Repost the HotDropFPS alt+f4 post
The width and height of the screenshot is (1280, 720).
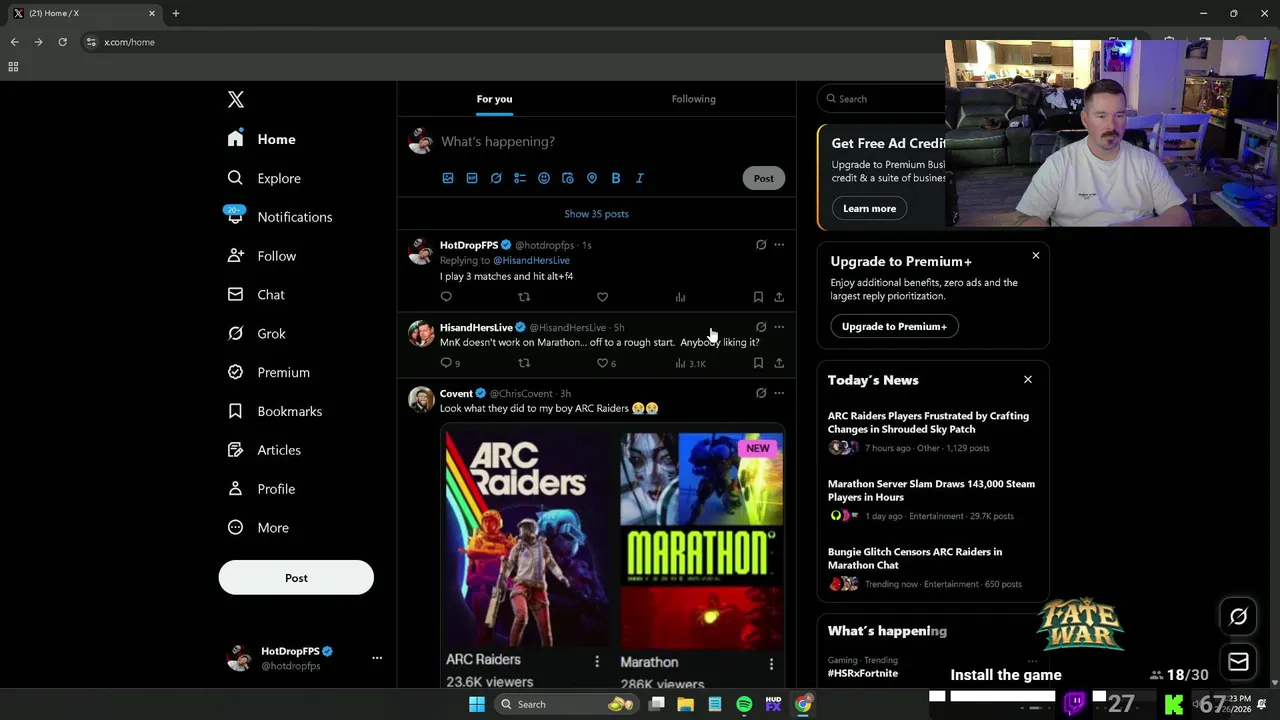click(x=524, y=297)
